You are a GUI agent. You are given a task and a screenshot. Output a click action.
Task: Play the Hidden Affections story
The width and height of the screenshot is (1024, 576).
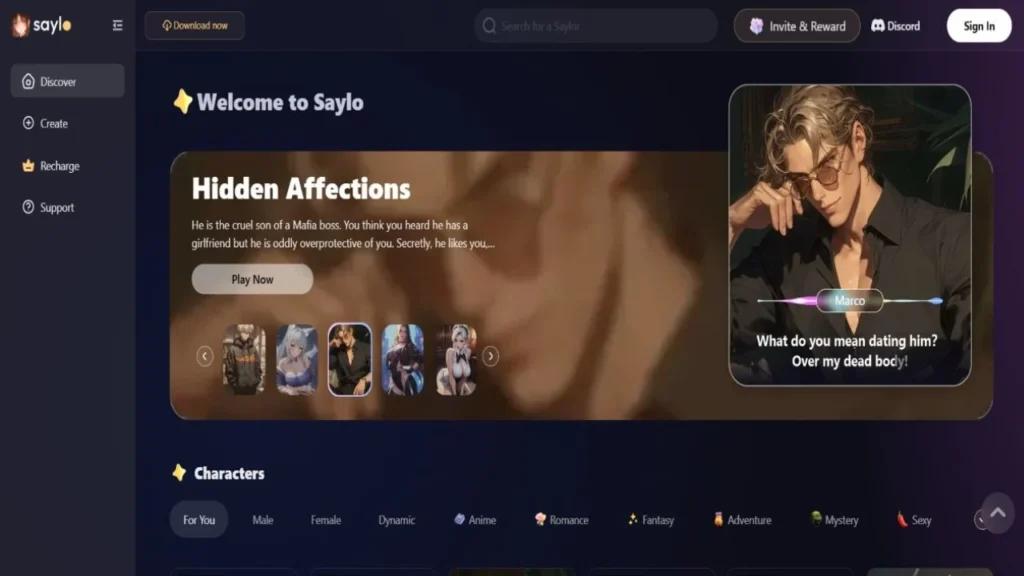click(252, 279)
